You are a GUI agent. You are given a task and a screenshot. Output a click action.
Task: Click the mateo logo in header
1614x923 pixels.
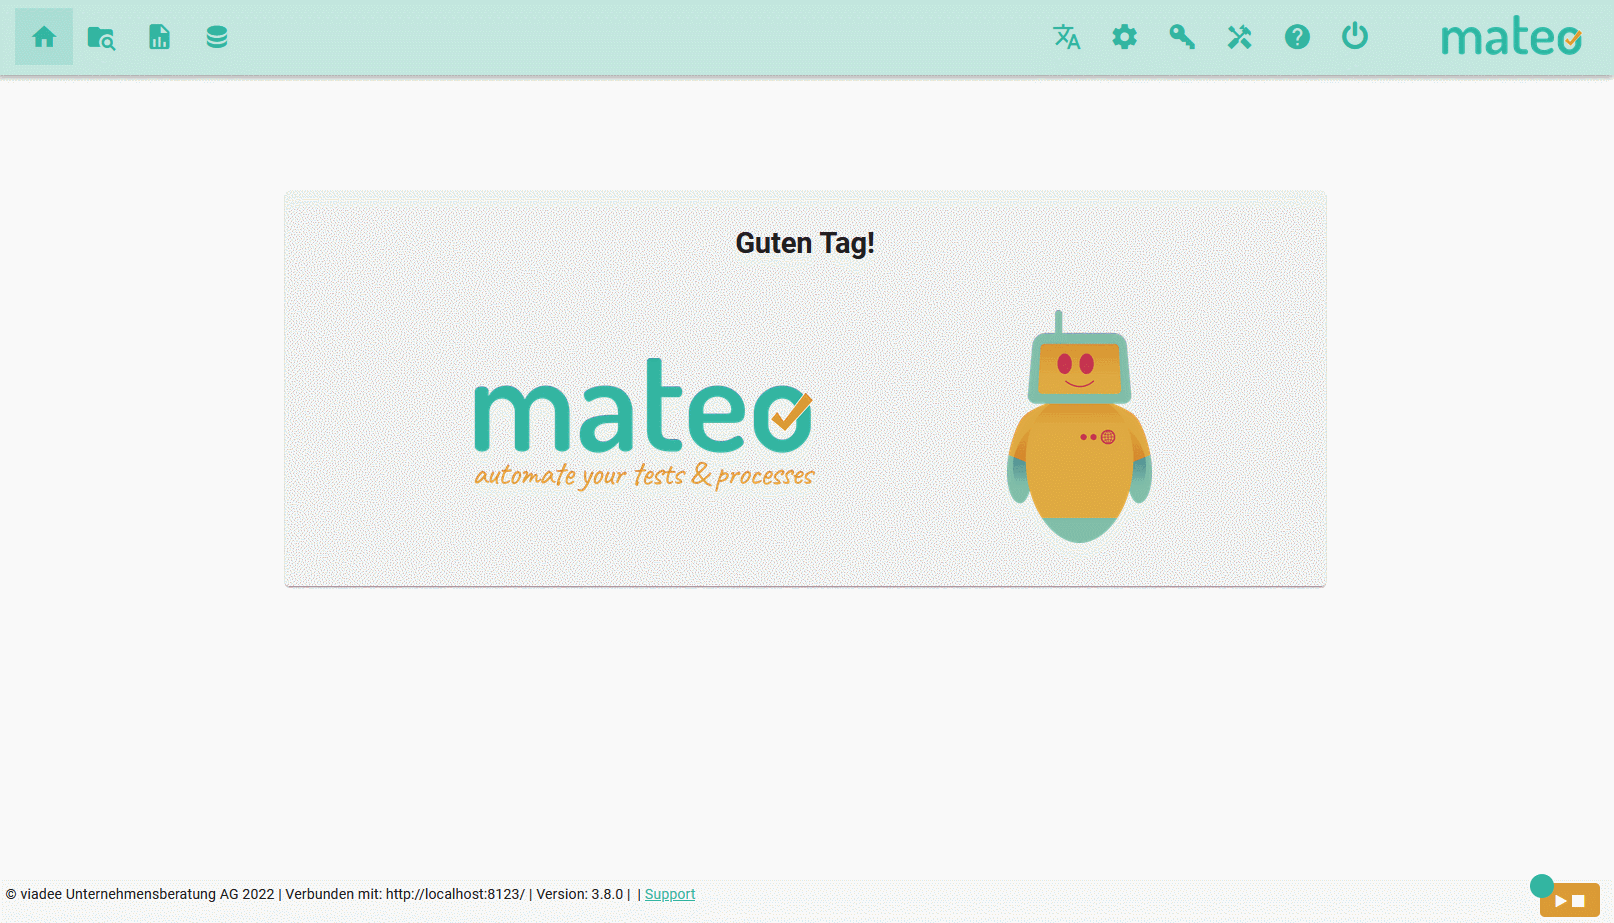1511,36
